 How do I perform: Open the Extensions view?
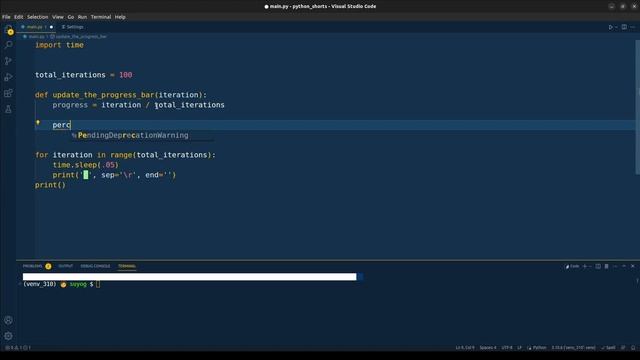(8, 93)
